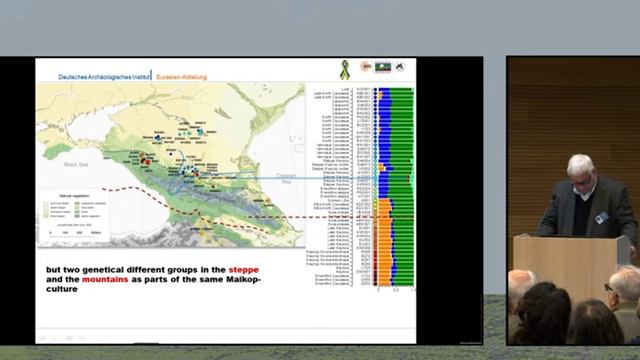Click the round pinkish logo beside the ribbon
This screenshot has height=360, width=640.
(366, 67)
